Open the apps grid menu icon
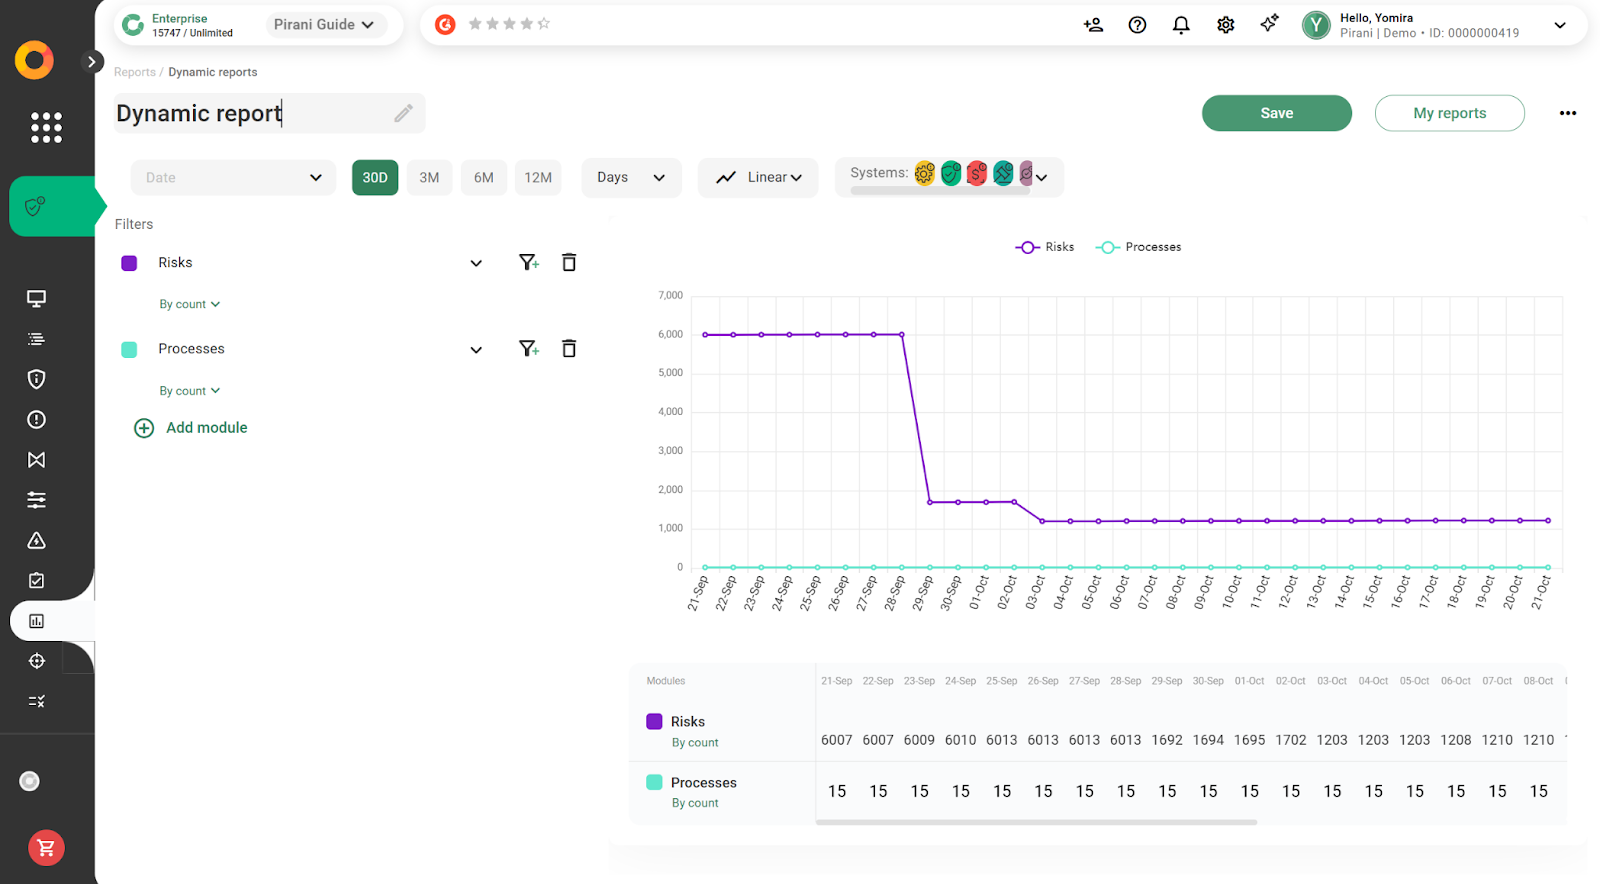The width and height of the screenshot is (1600, 884). (46, 127)
